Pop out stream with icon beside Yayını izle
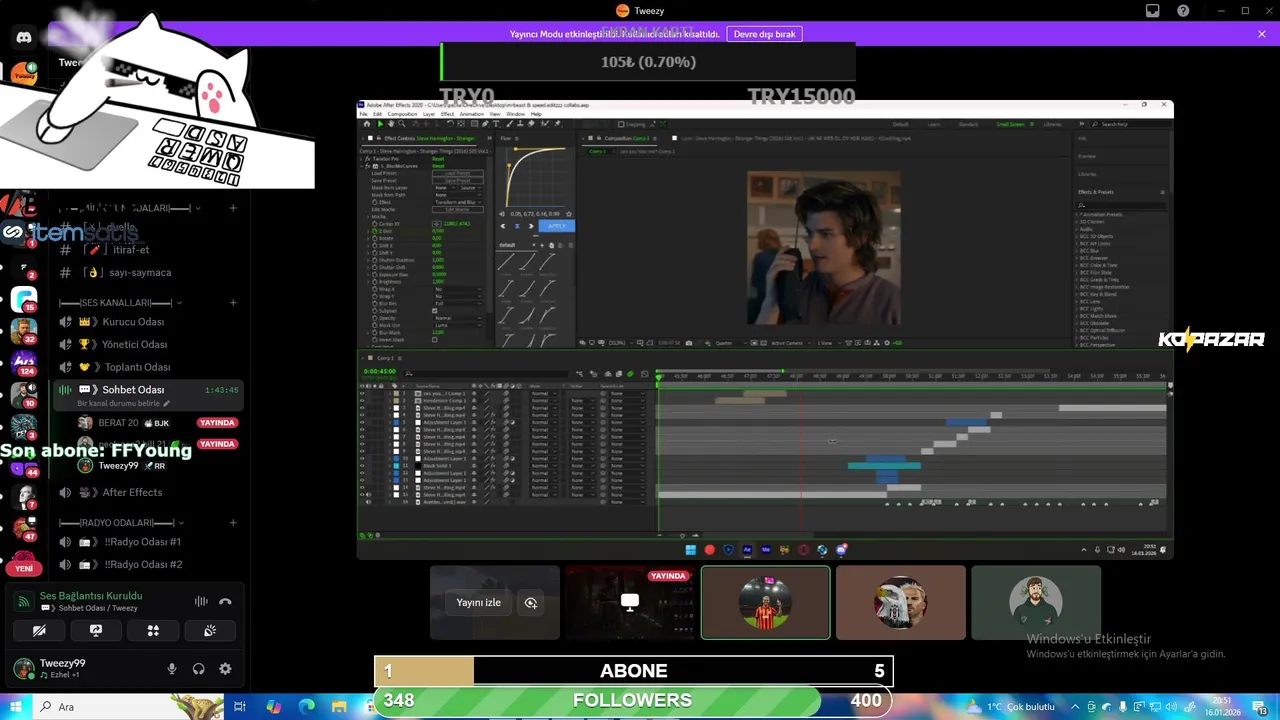1280x720 pixels. click(x=531, y=603)
